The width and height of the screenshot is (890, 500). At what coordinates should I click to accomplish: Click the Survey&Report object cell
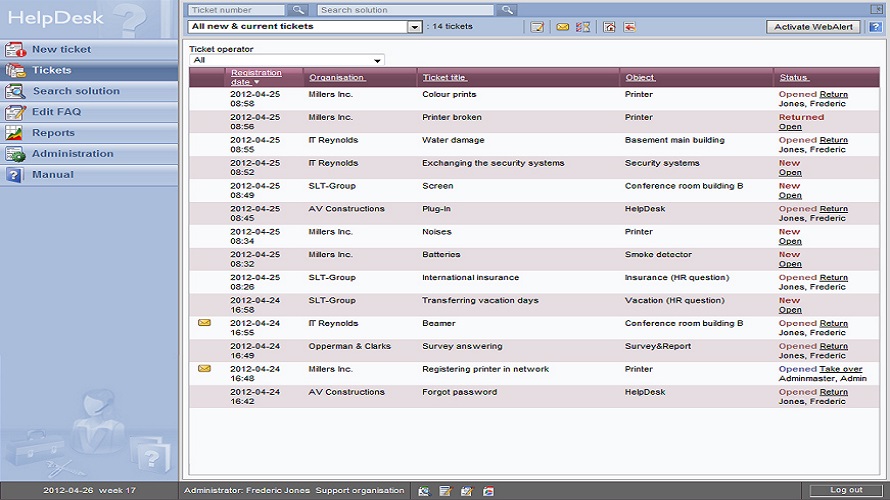click(658, 346)
